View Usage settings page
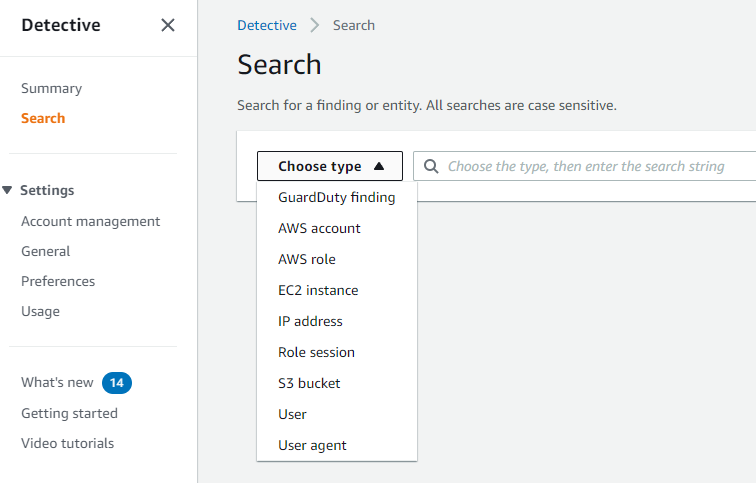This screenshot has height=483, width=756. tap(40, 311)
